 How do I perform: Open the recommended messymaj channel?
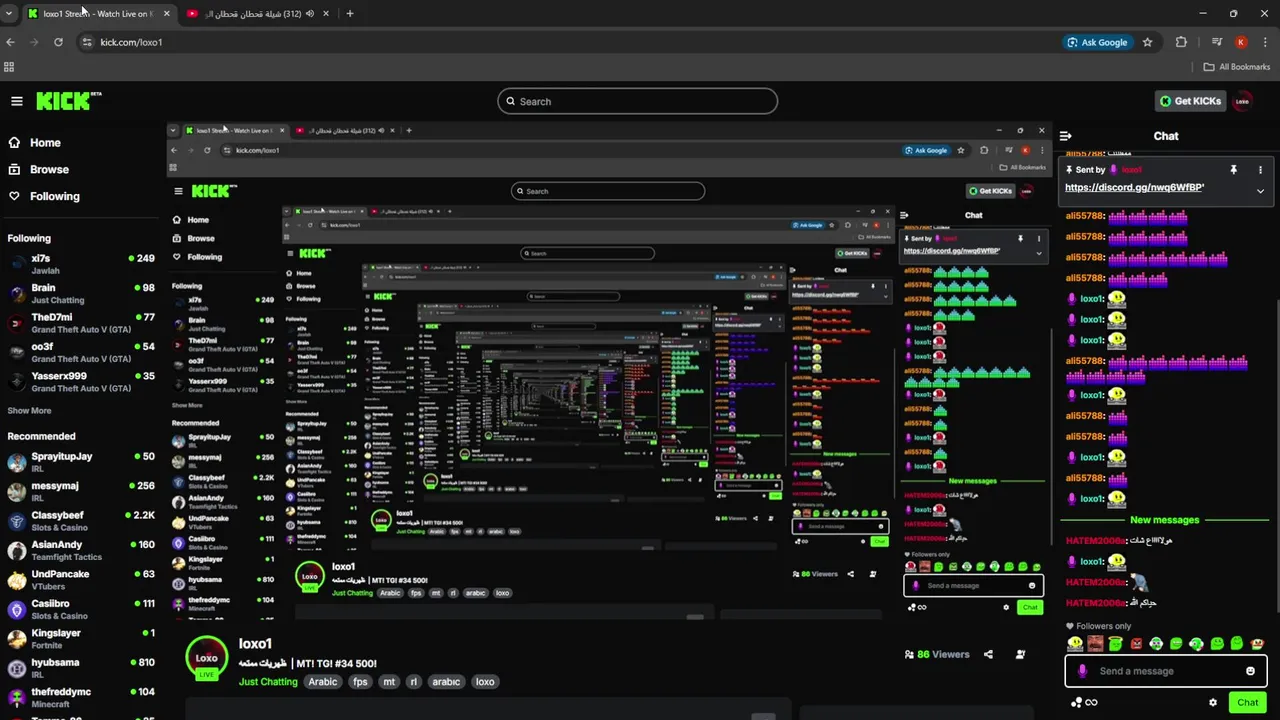coord(80,491)
